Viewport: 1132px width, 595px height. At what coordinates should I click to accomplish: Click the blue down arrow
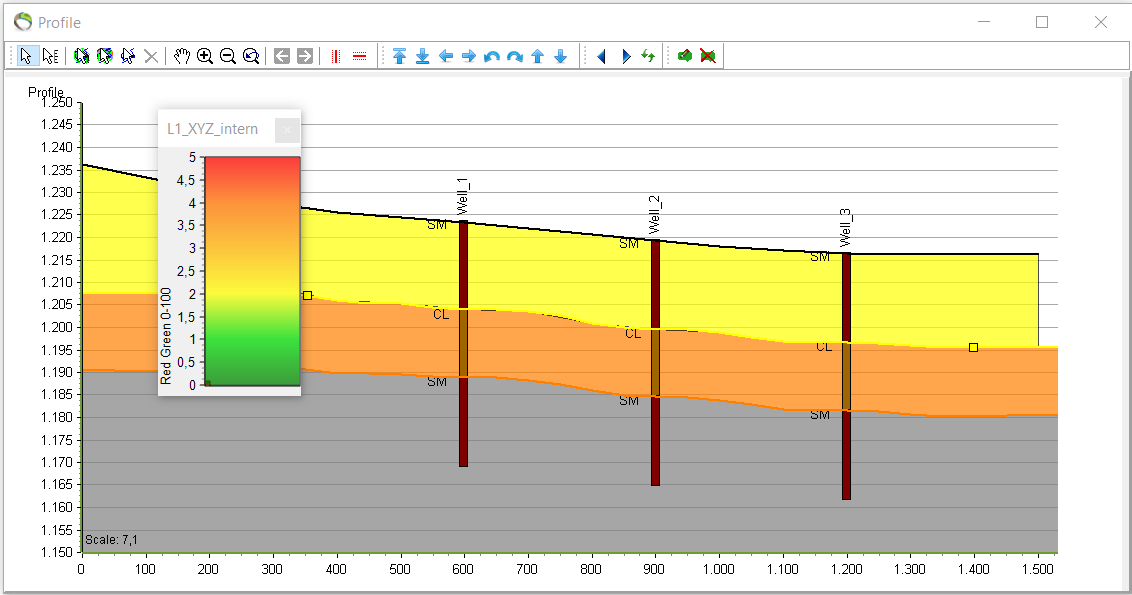560,56
